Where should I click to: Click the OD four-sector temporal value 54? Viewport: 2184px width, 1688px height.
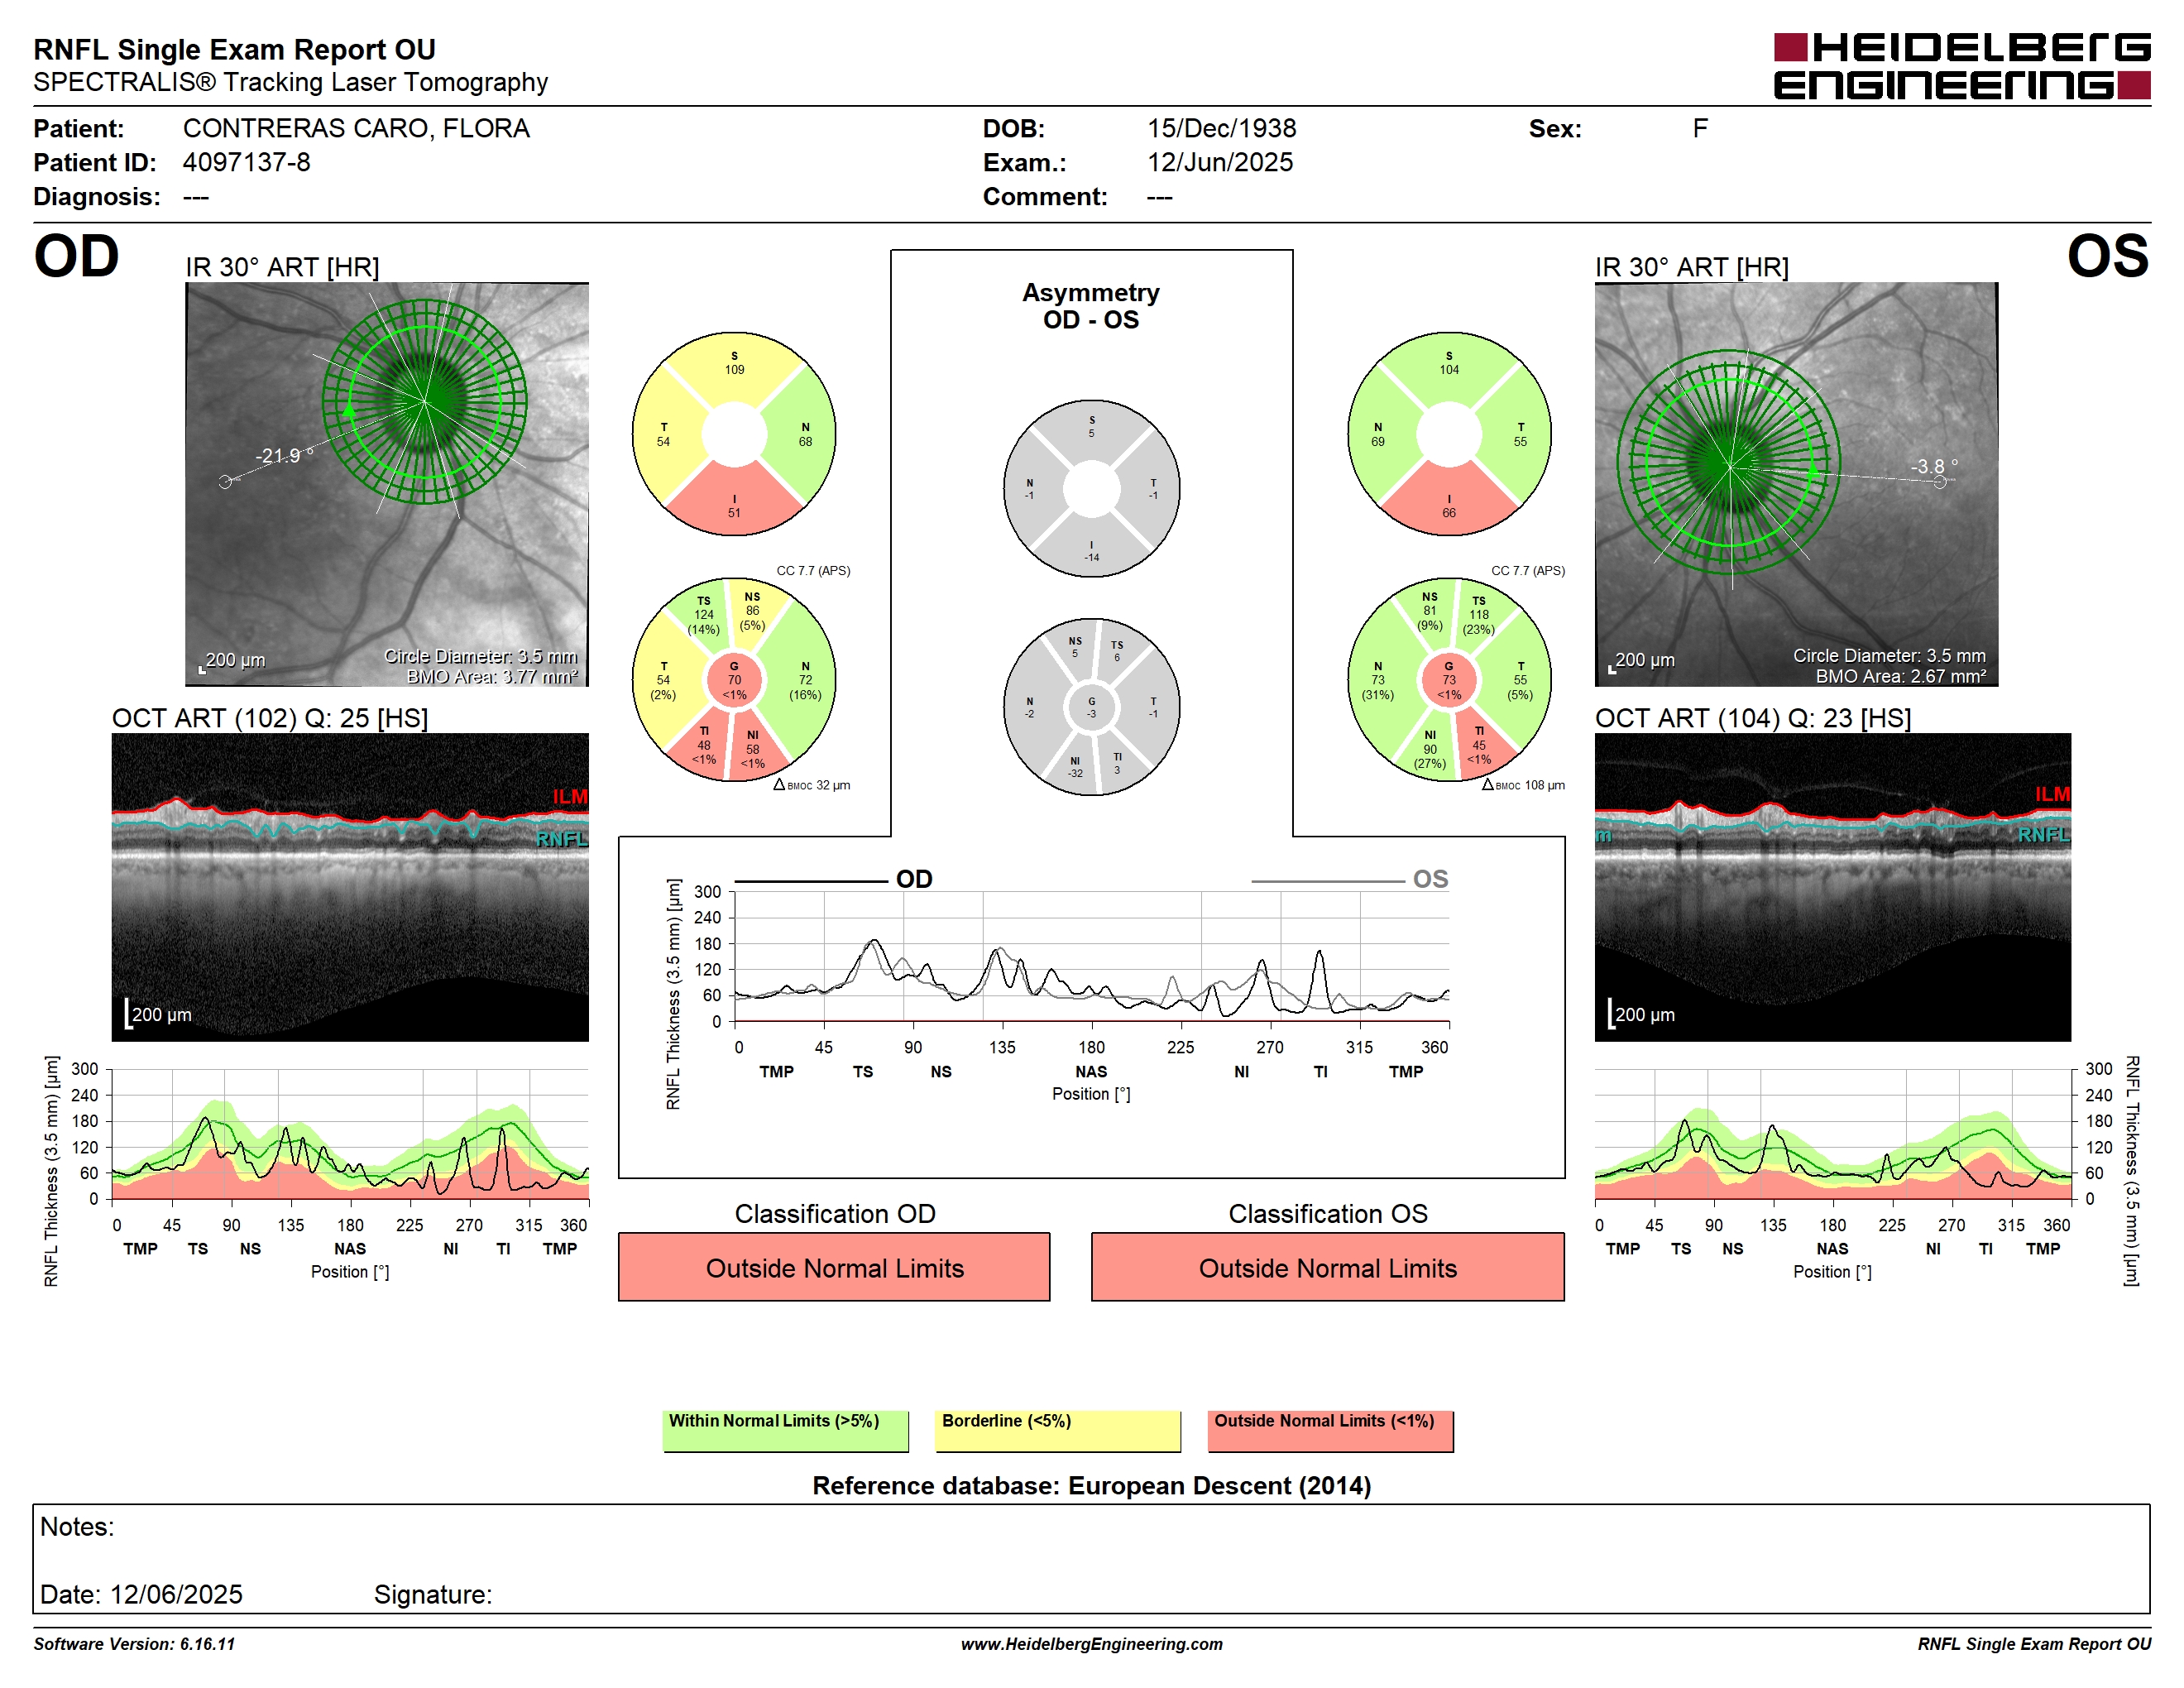pos(663,441)
